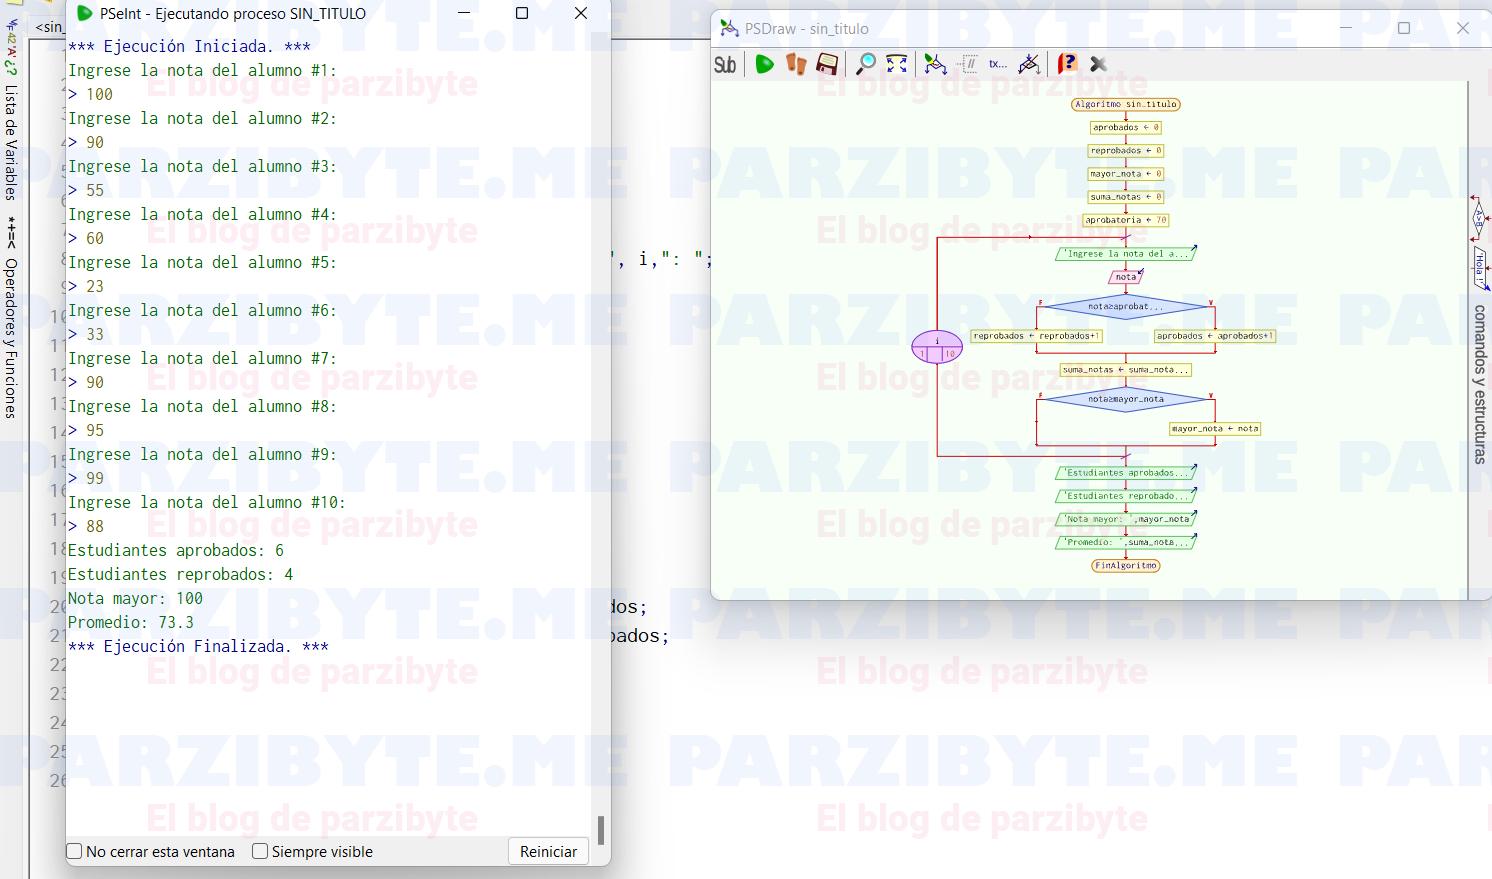Select the 'aprobados ← aprobados+1' block
The image size is (1492, 879).
click(1215, 336)
